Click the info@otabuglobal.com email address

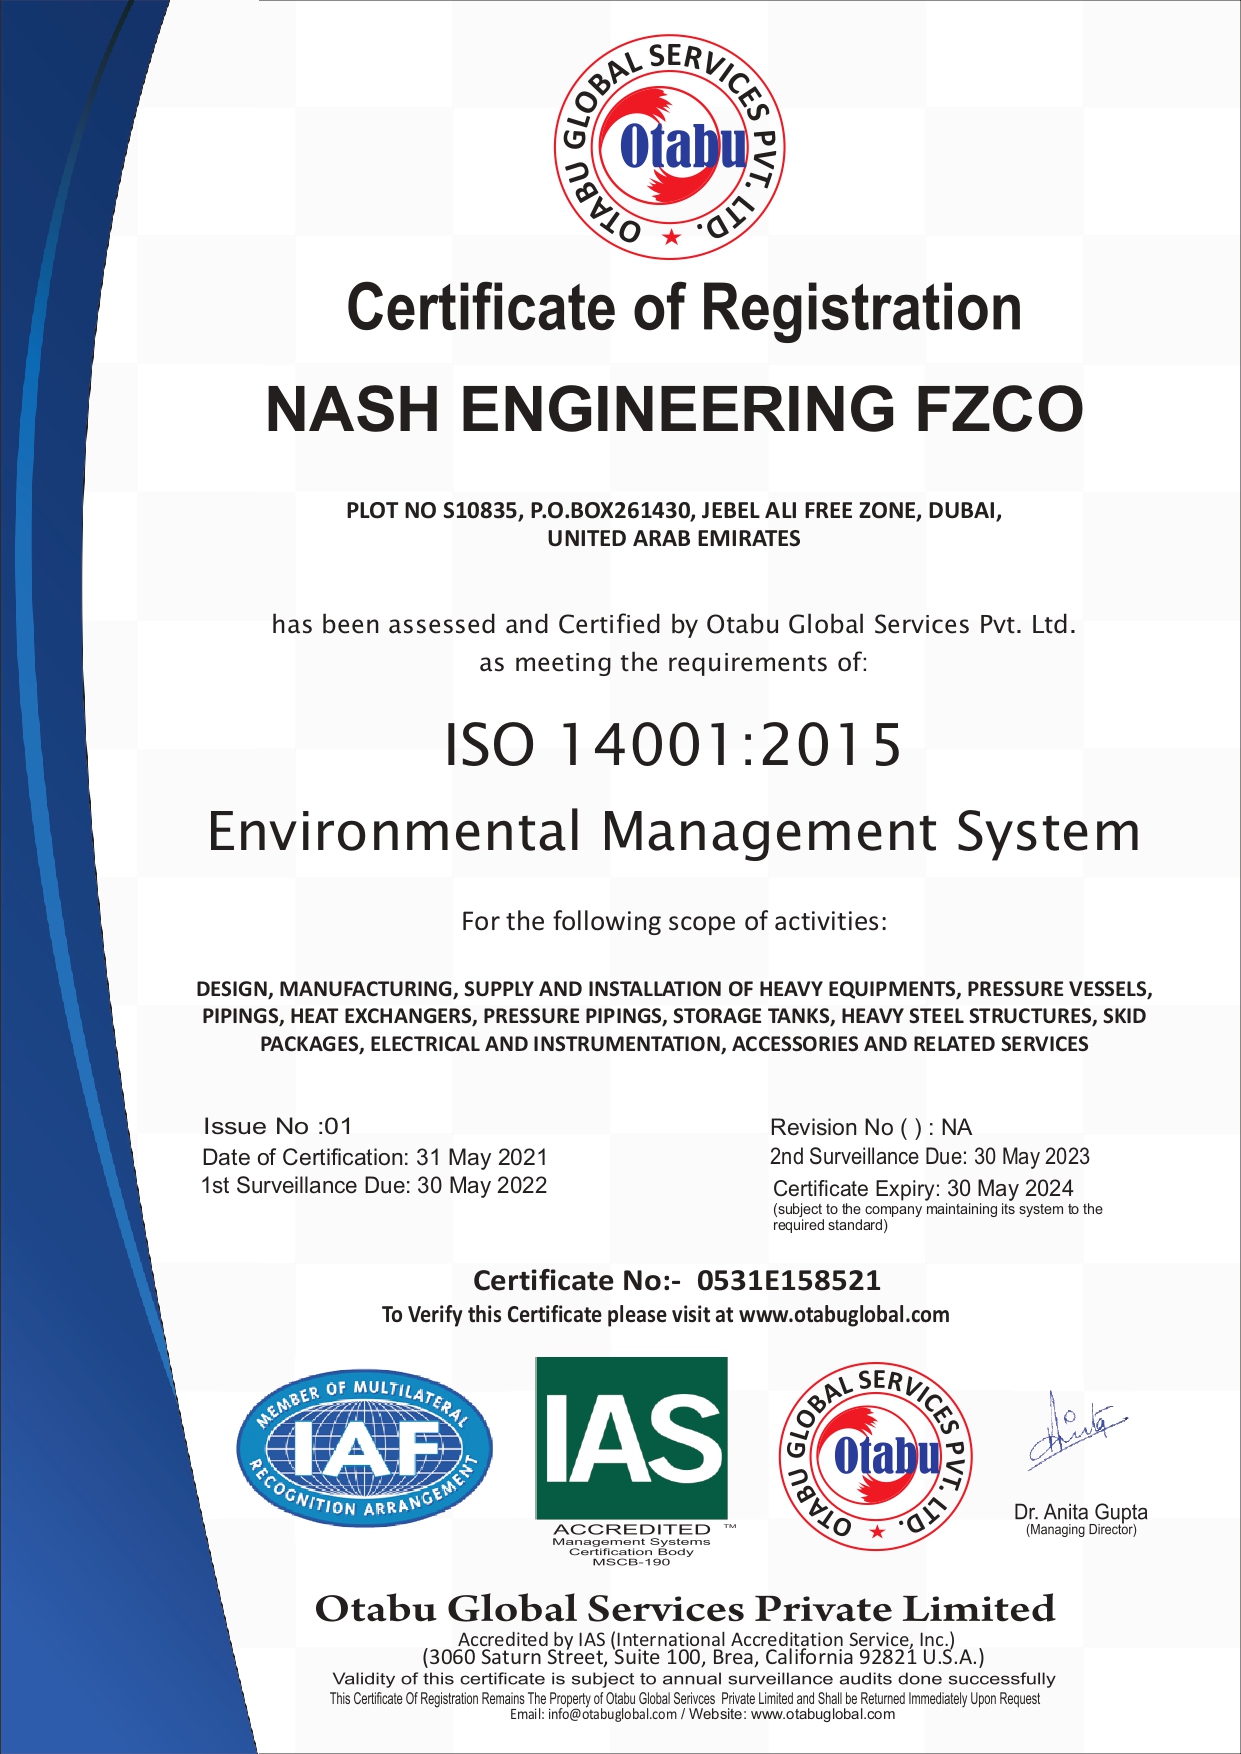pos(612,1714)
